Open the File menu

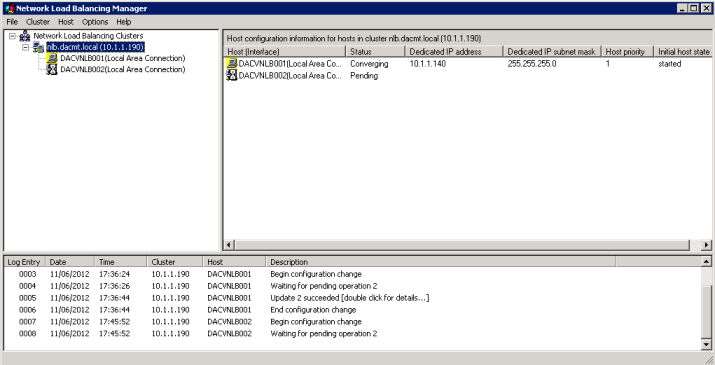click(12, 22)
